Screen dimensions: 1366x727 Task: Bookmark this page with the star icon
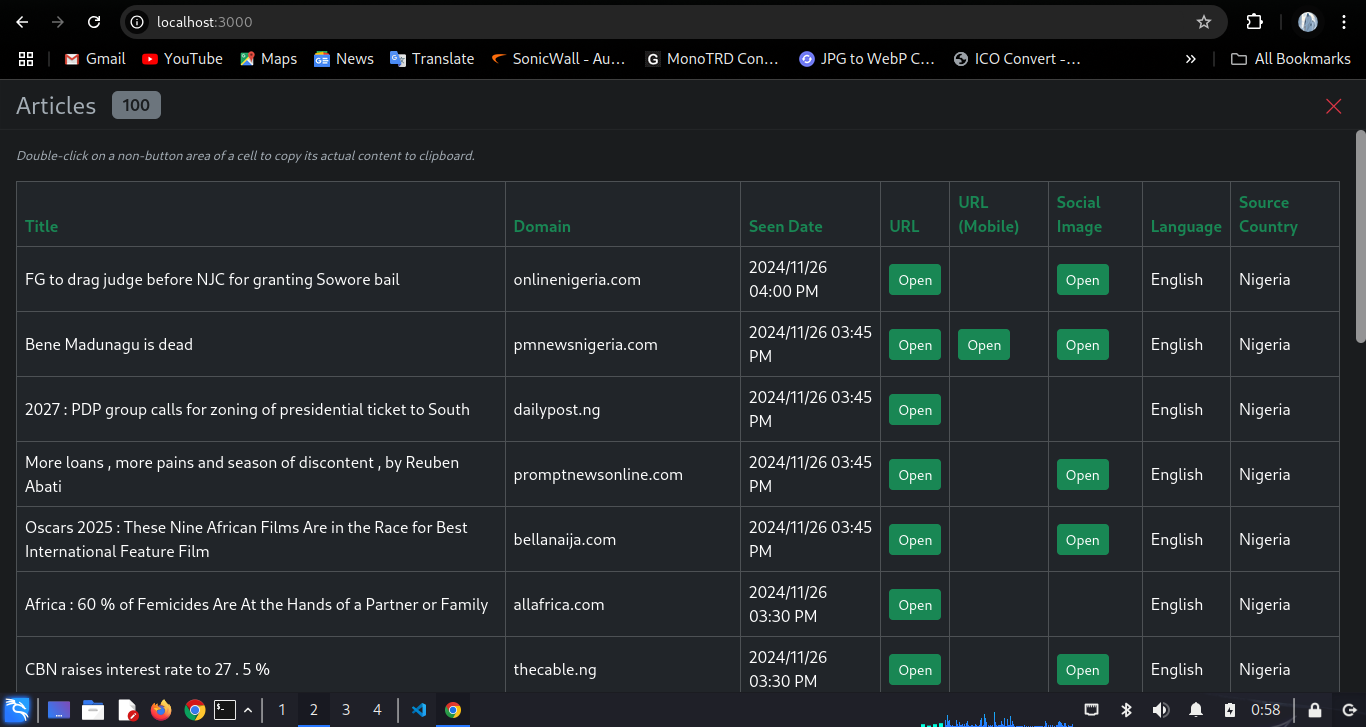point(1204,22)
